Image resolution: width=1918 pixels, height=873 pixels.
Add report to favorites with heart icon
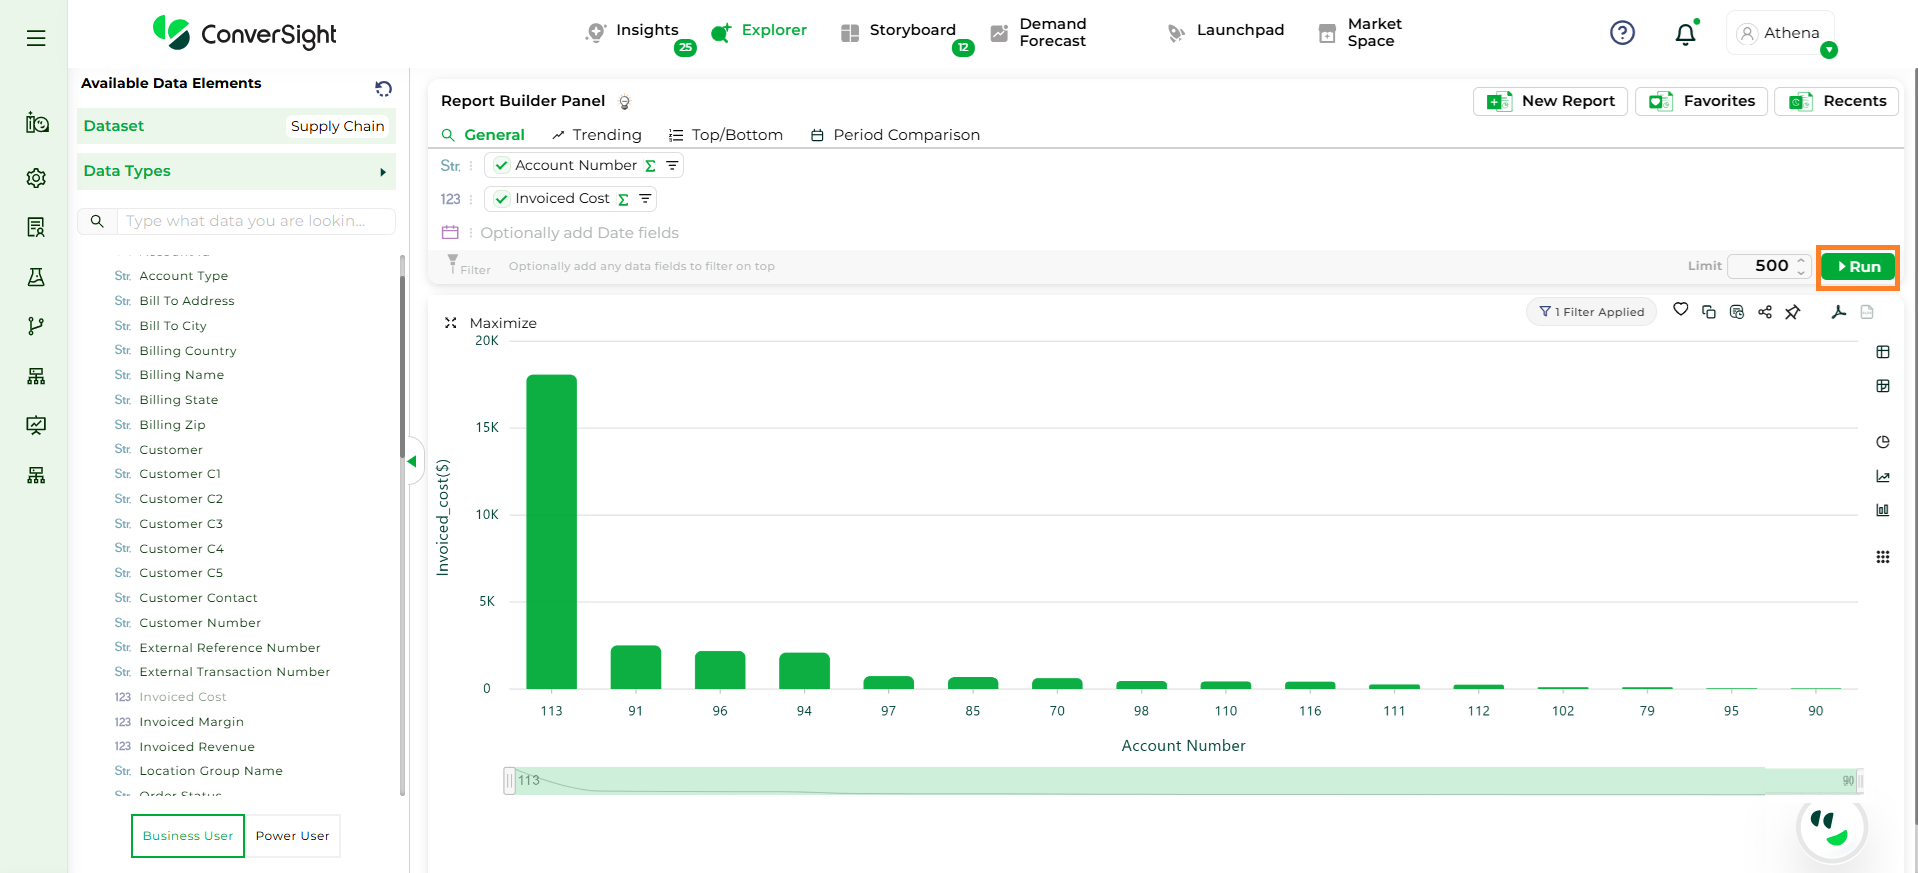pyautogui.click(x=1681, y=311)
